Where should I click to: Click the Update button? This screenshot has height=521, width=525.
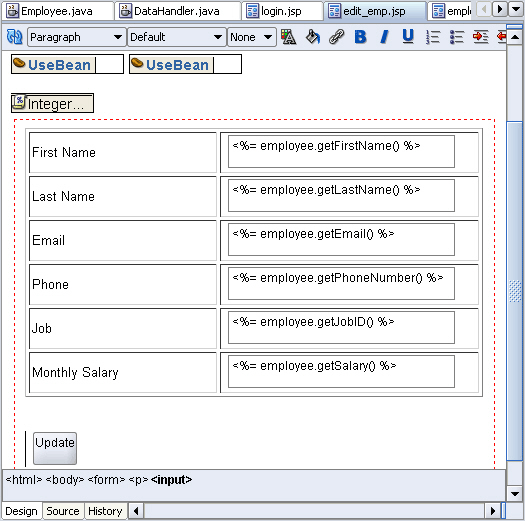55,448
